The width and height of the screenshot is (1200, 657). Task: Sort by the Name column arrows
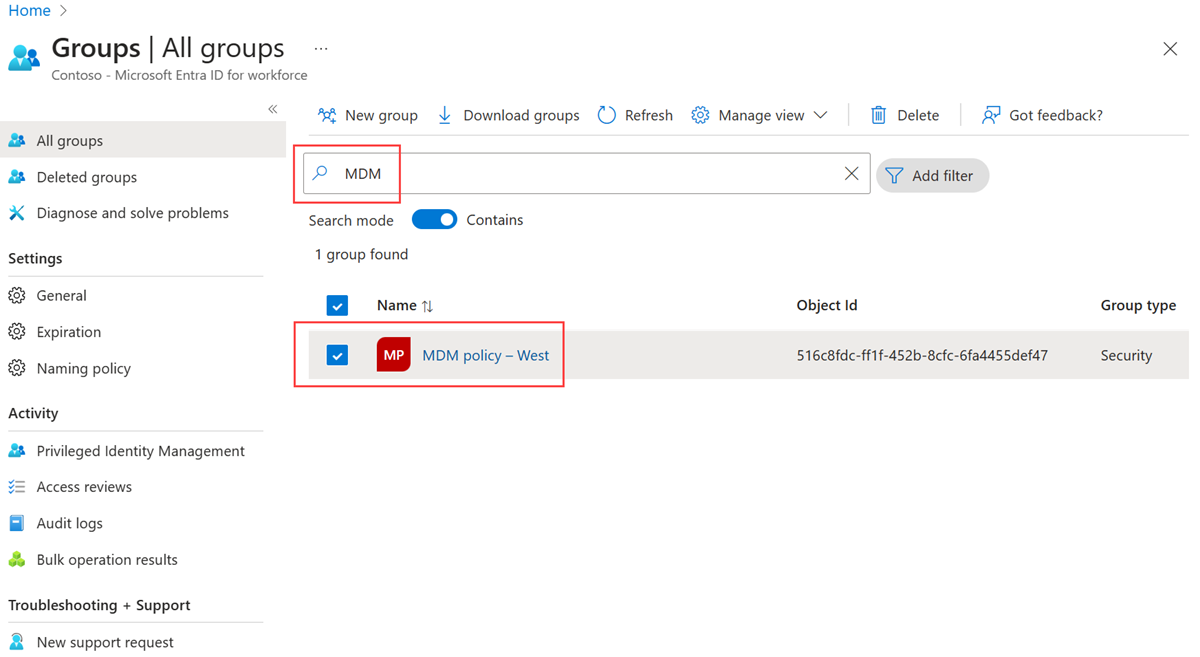pyautogui.click(x=427, y=306)
